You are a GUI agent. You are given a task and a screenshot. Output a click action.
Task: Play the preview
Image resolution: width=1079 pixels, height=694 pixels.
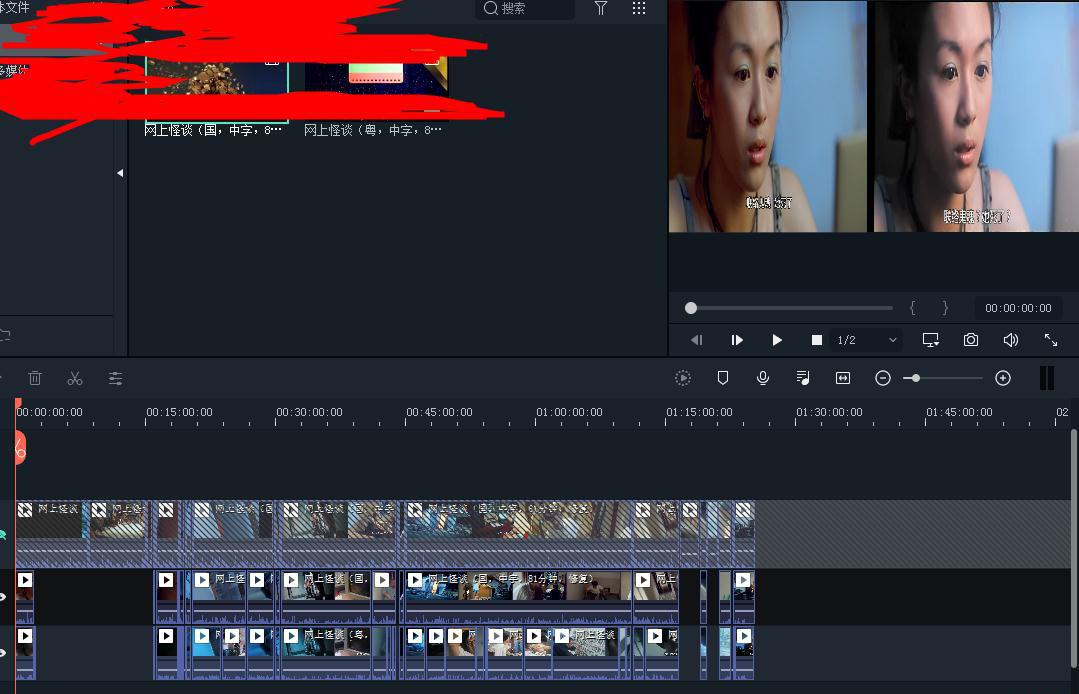(777, 340)
